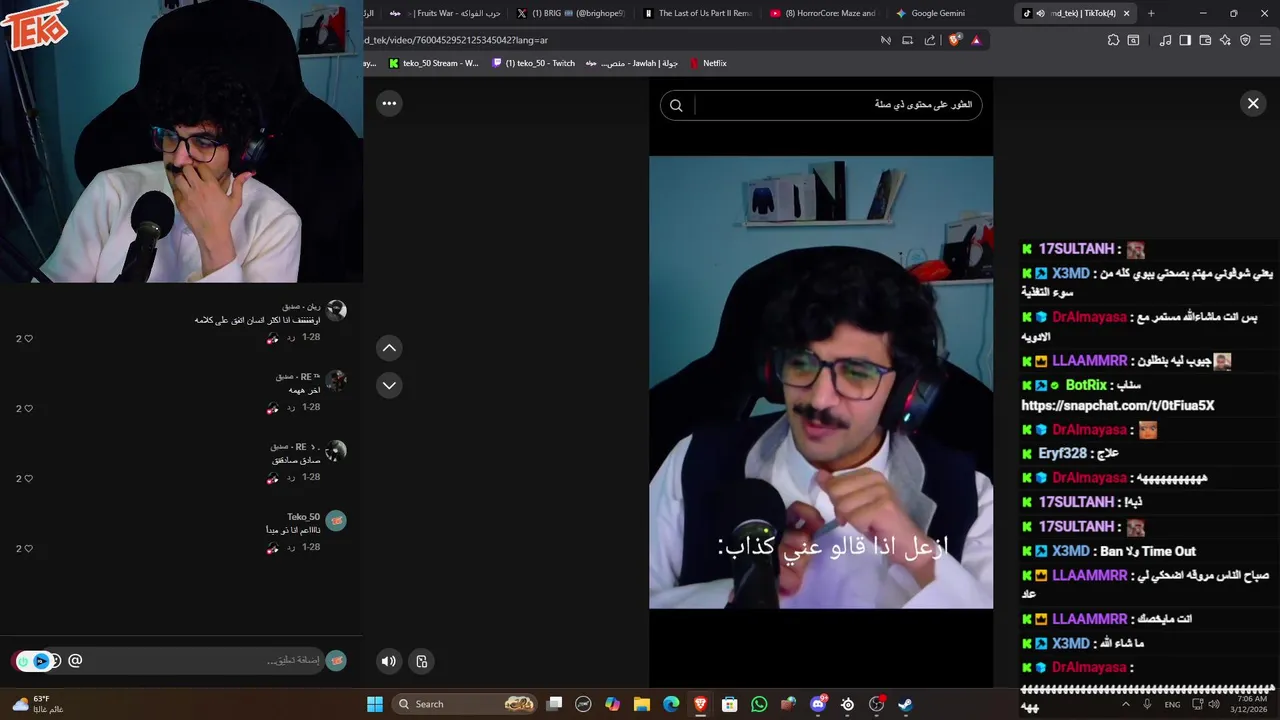Go to previous video with up arrow
The image size is (1280, 720).
pyautogui.click(x=389, y=348)
